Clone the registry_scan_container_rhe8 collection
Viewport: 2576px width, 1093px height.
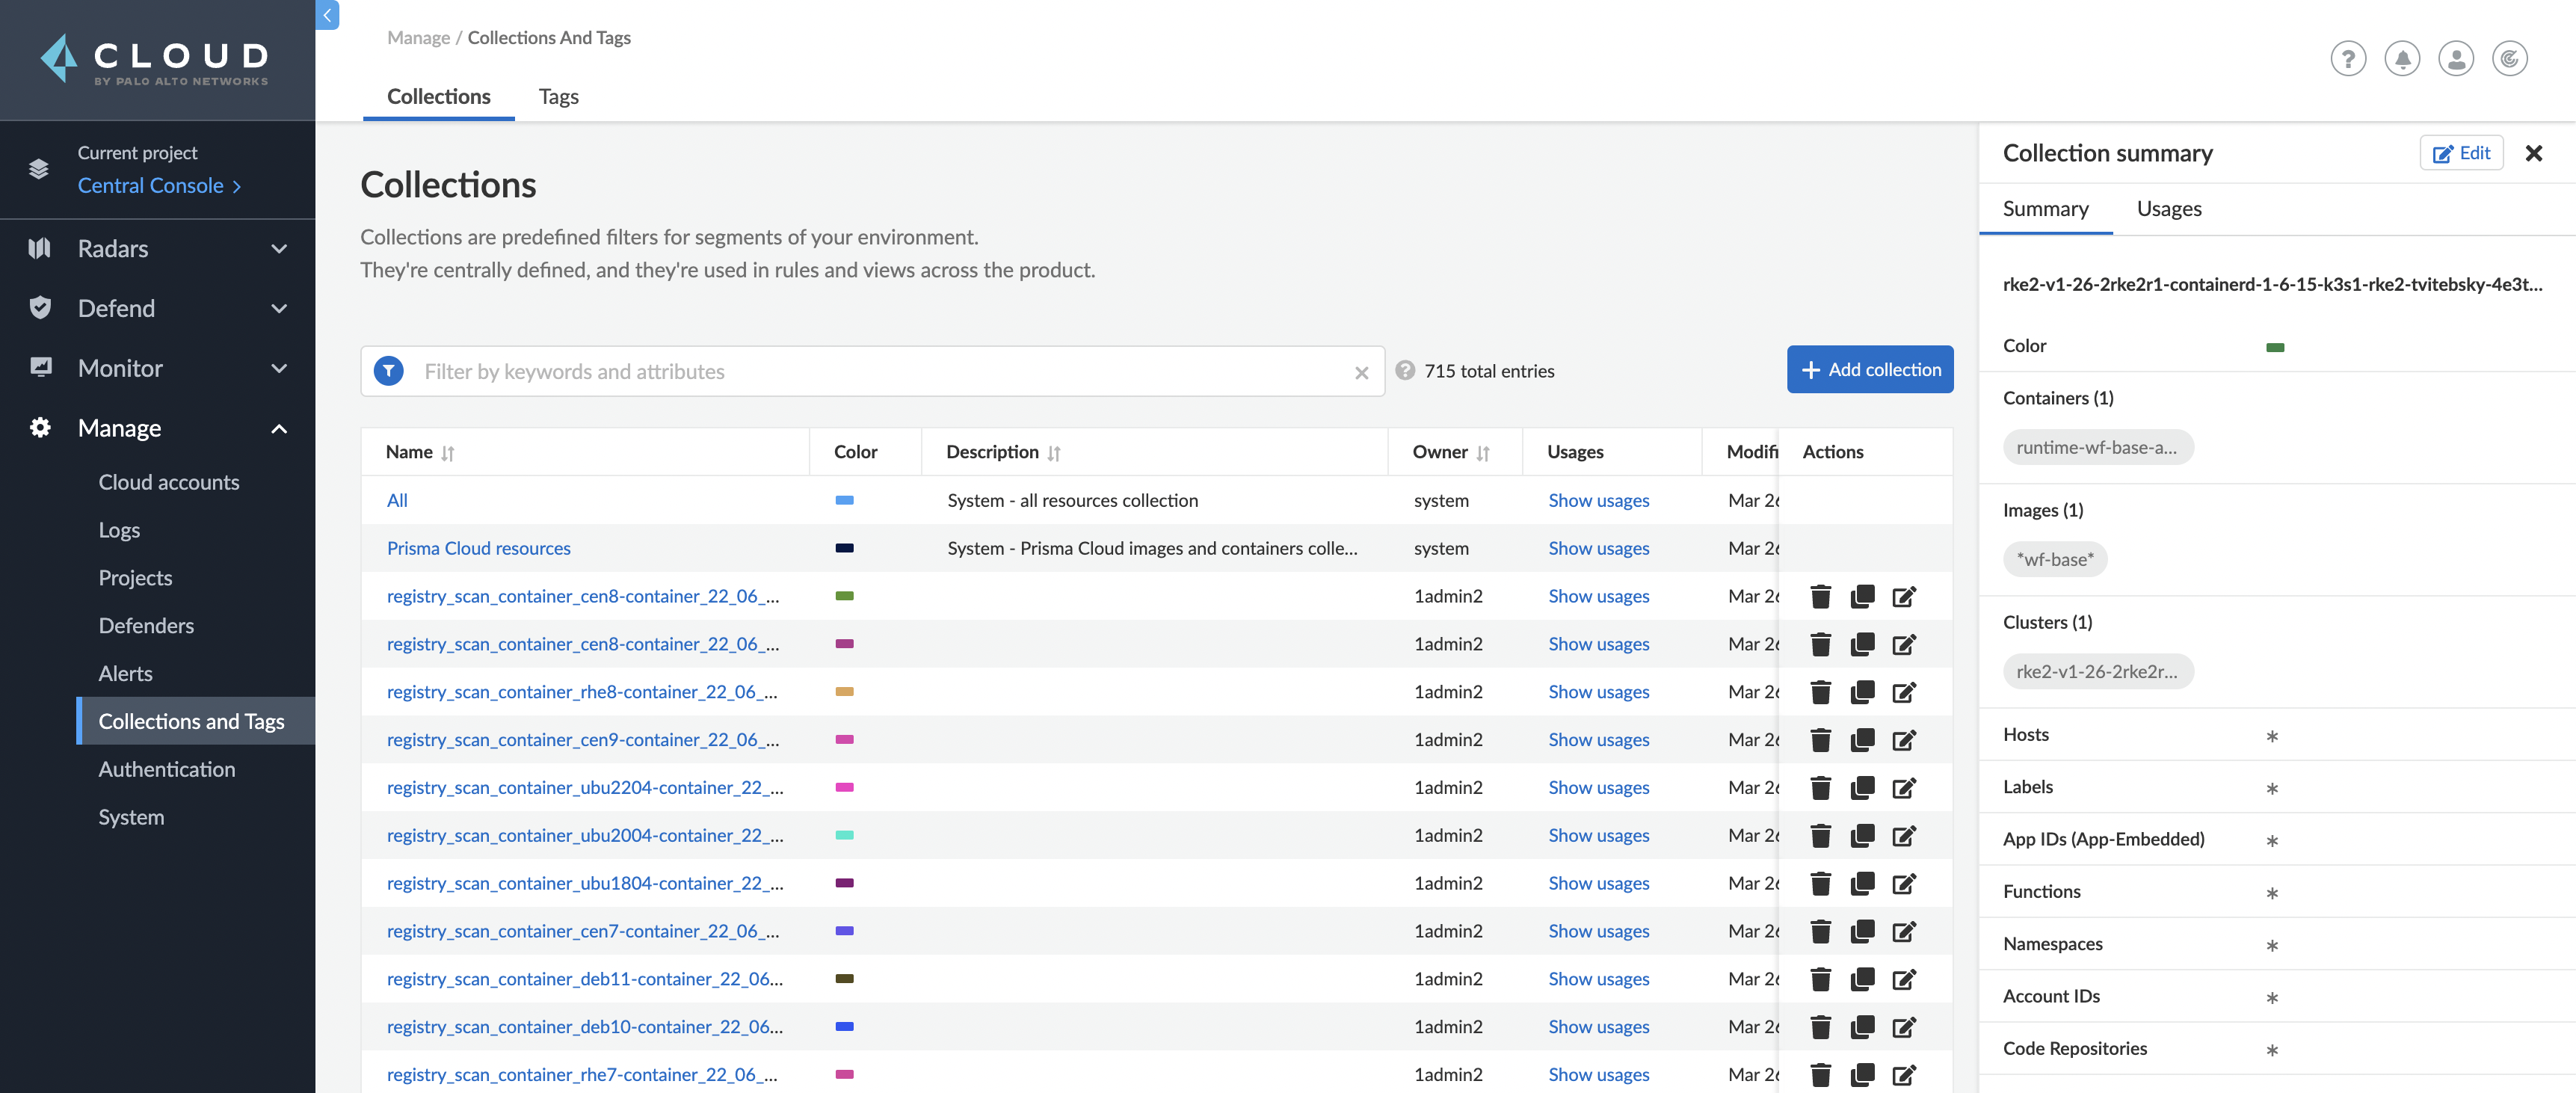(1862, 692)
